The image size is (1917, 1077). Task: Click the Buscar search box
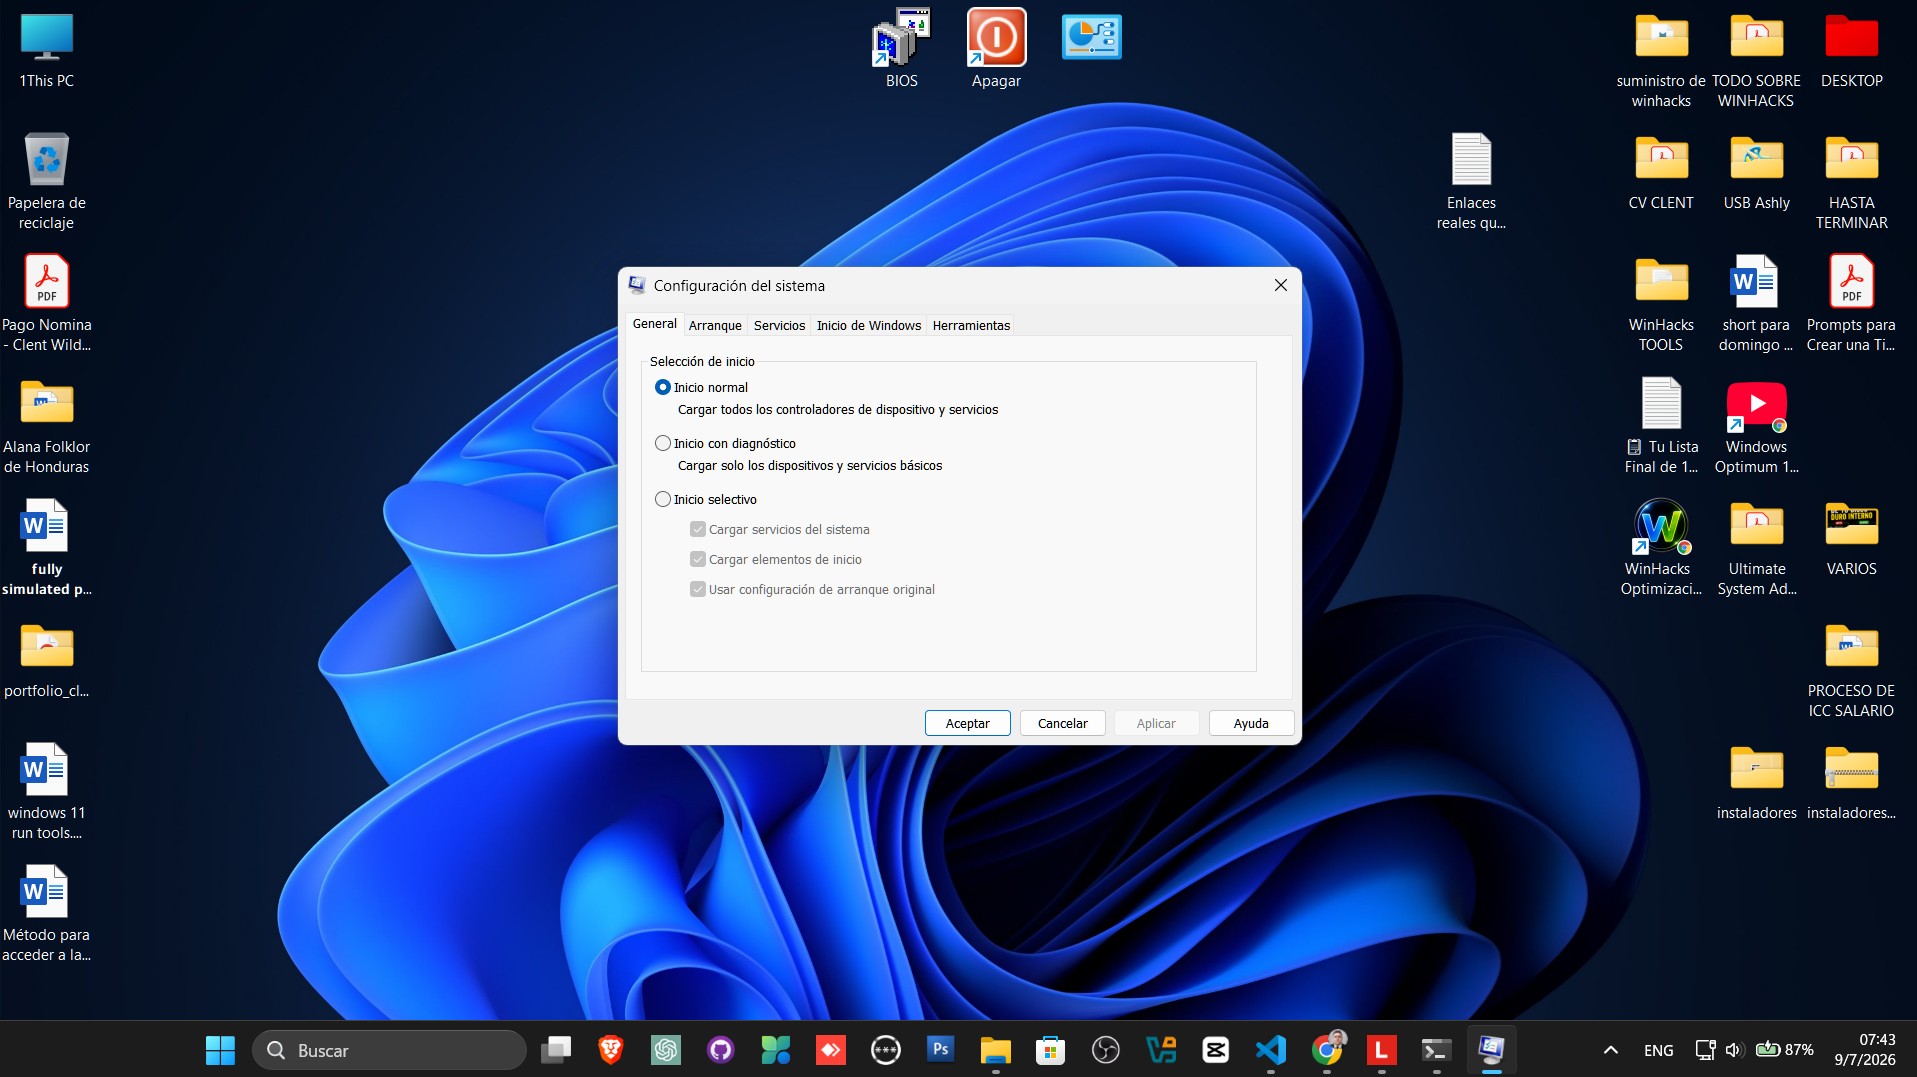tap(389, 1050)
